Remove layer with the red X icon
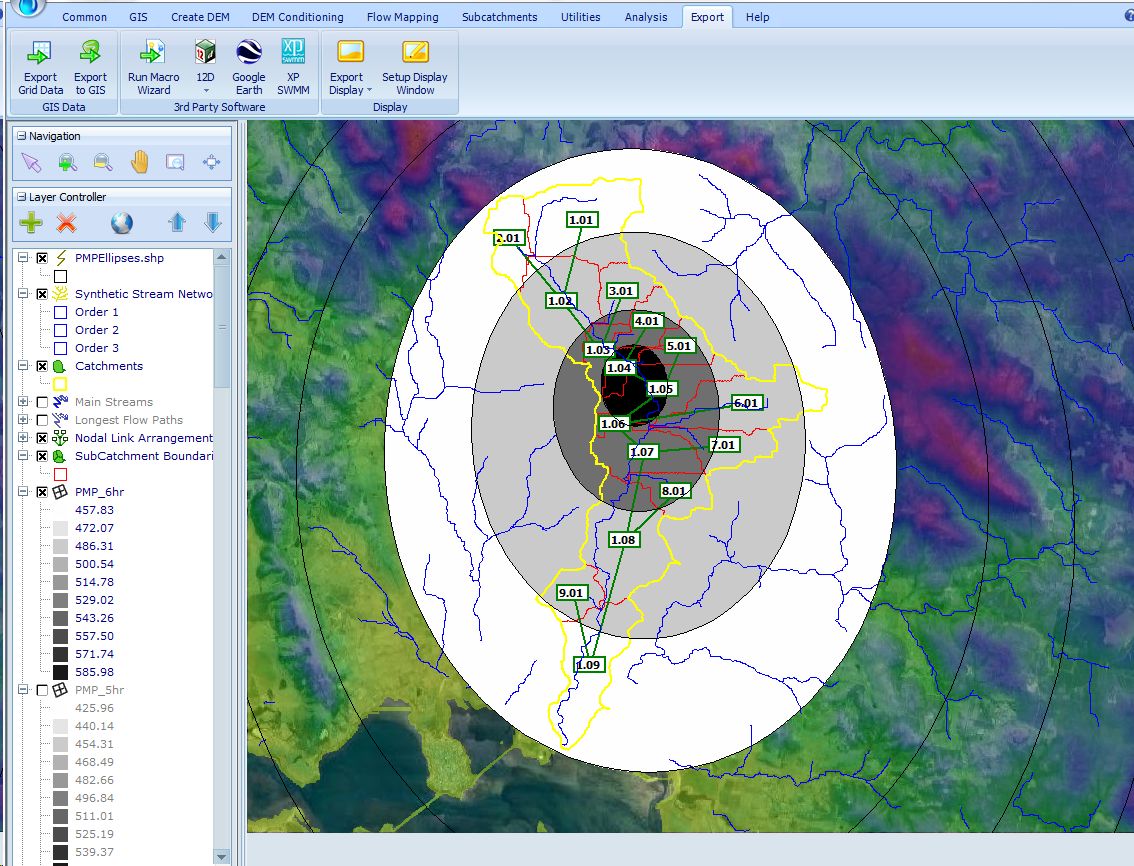The width and height of the screenshot is (1134, 866). click(67, 223)
